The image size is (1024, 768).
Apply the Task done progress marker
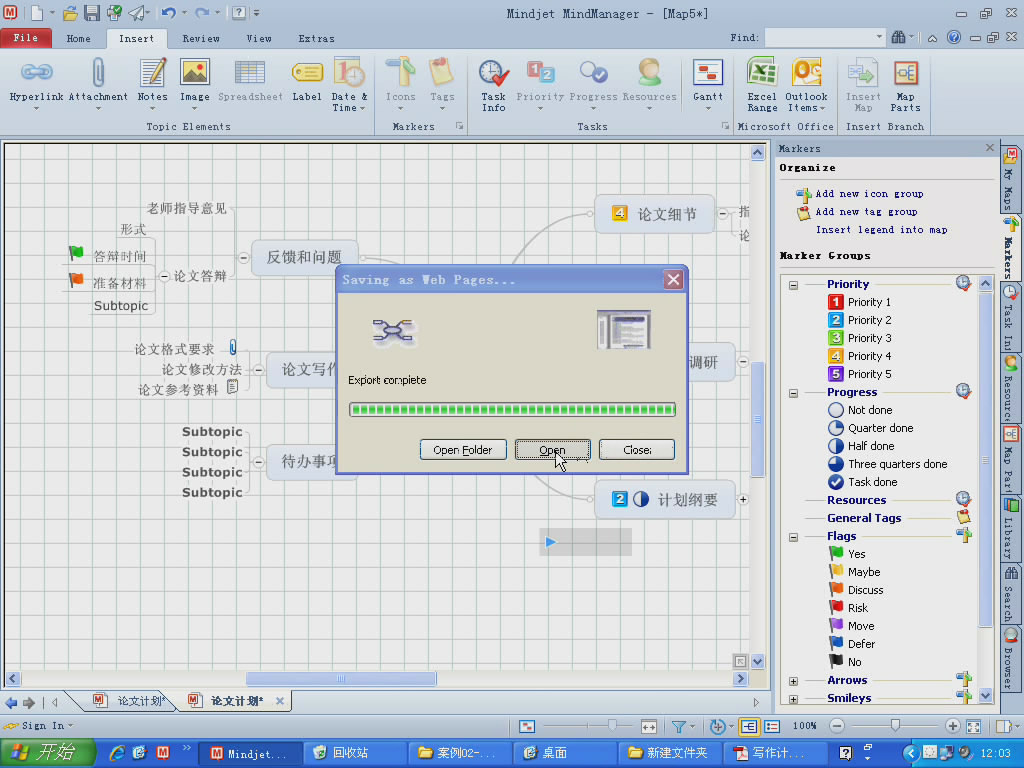click(x=862, y=482)
